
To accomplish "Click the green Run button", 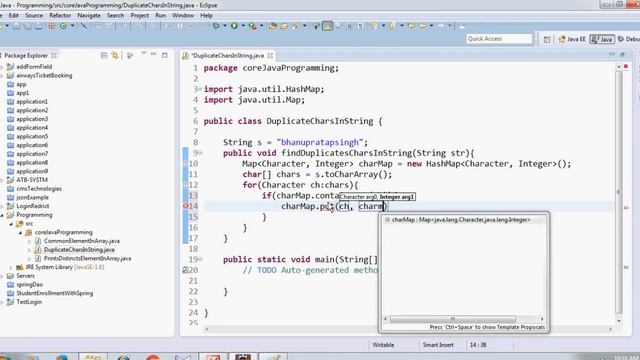I will [x=234, y=26].
